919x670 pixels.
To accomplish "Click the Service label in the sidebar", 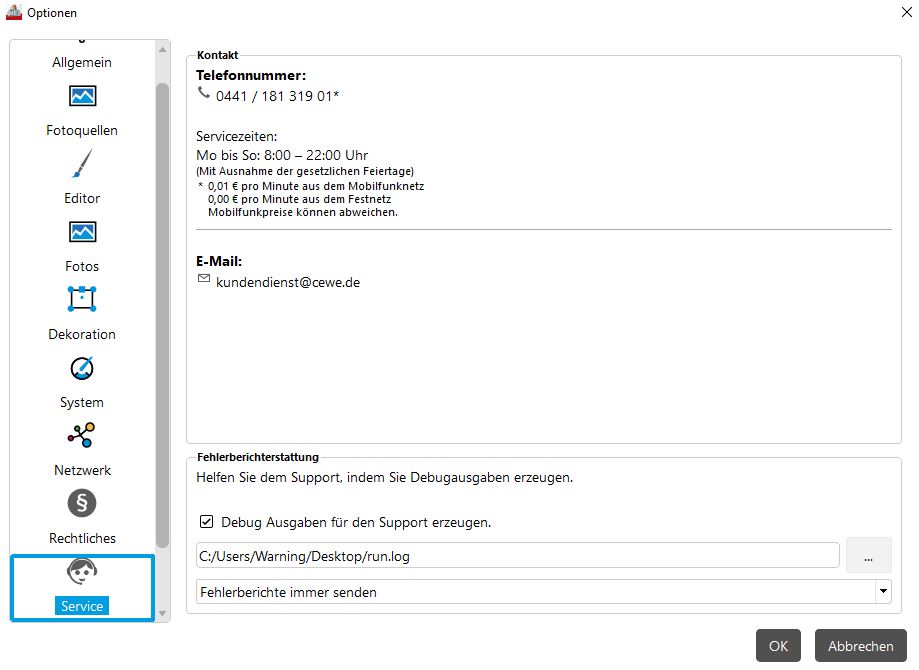I will tap(82, 606).
